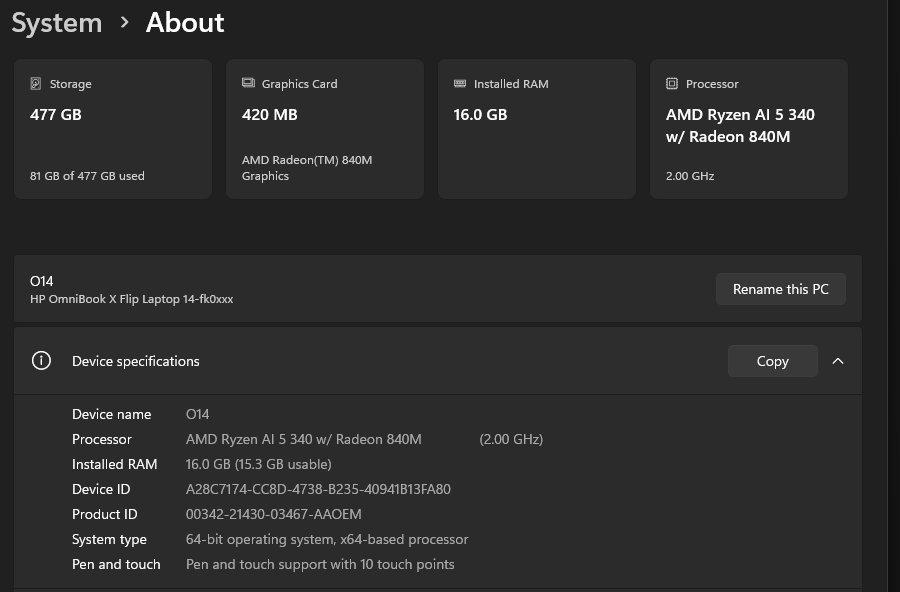Viewport: 900px width, 592px height.
Task: Click the breadcrumb arrow before About
Action: [x=124, y=22]
